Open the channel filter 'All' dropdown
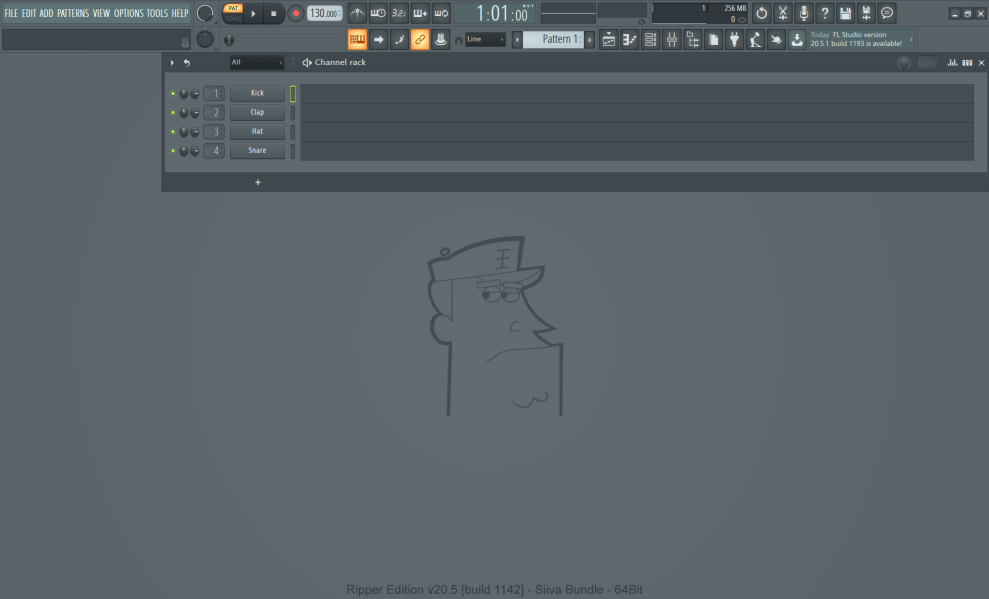This screenshot has height=599, width=989. coord(256,62)
